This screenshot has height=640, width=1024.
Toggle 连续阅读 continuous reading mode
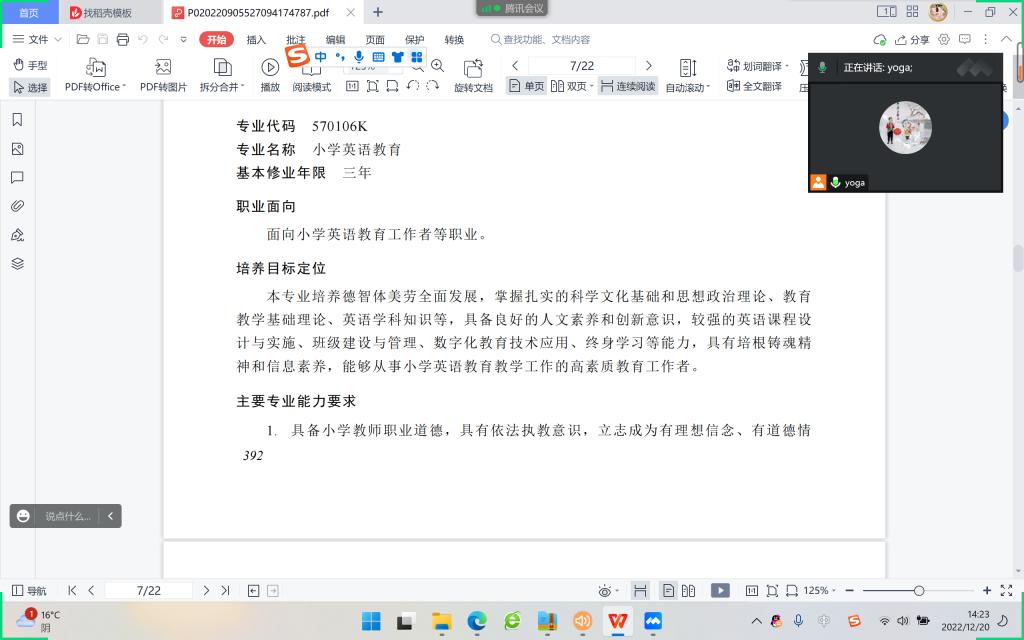coord(627,86)
